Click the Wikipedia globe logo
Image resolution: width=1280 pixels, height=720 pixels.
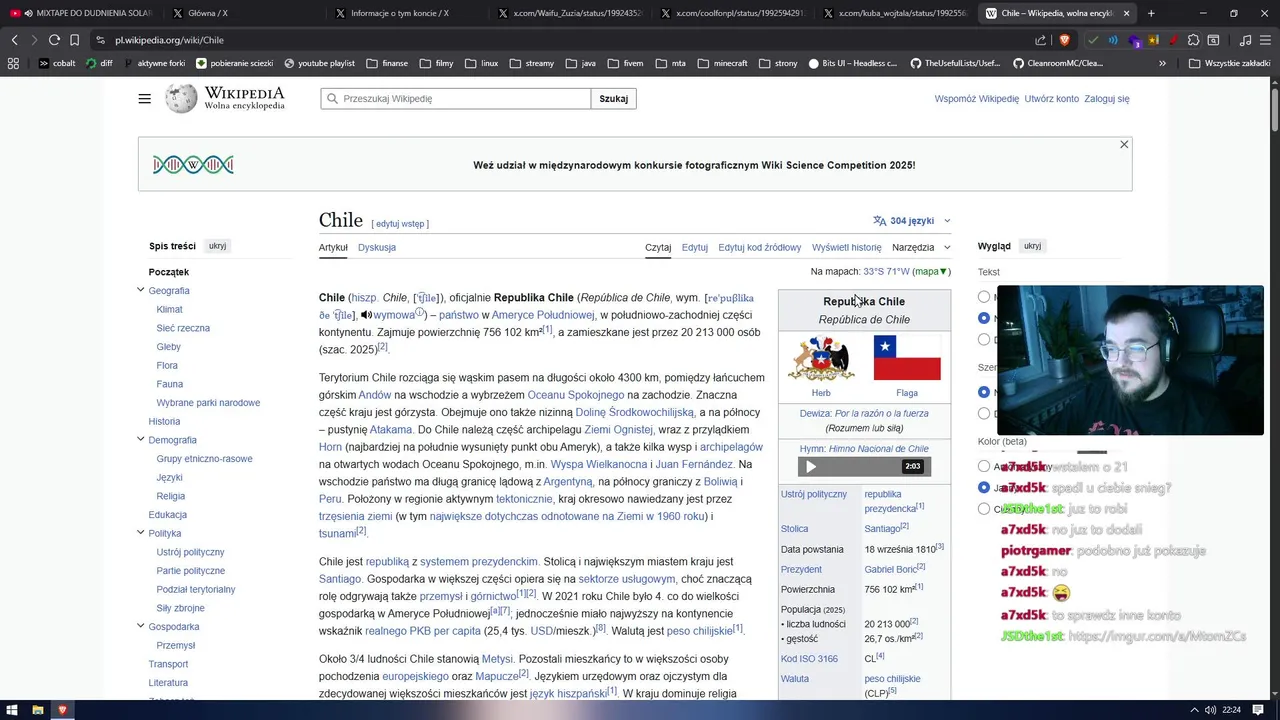[181, 98]
